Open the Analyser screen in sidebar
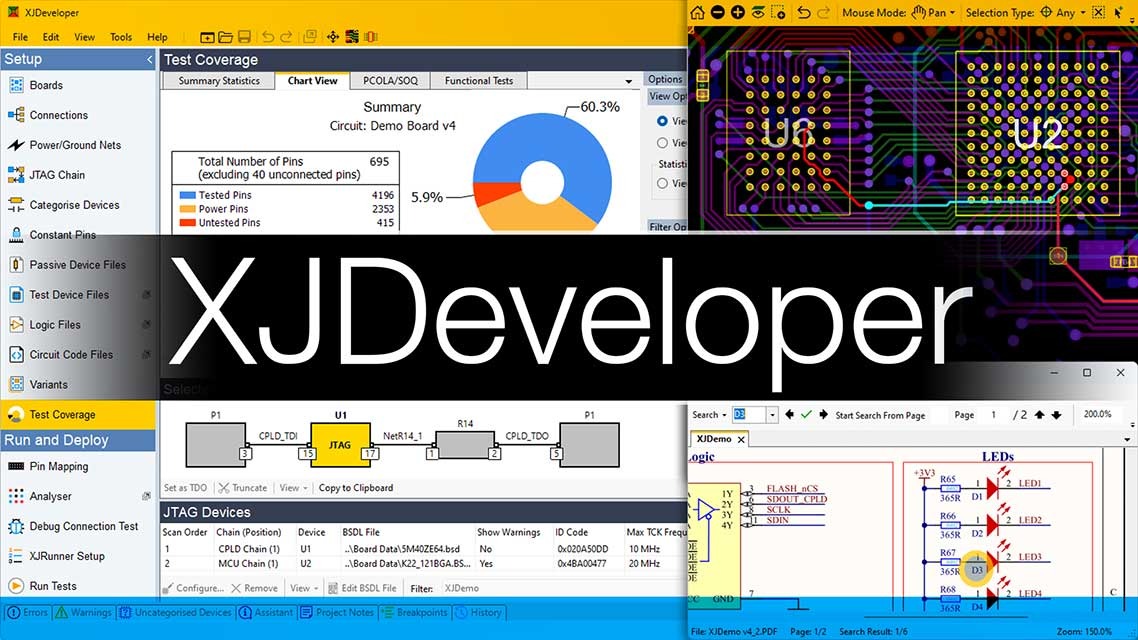This screenshot has height=640, width=1138. 50,496
